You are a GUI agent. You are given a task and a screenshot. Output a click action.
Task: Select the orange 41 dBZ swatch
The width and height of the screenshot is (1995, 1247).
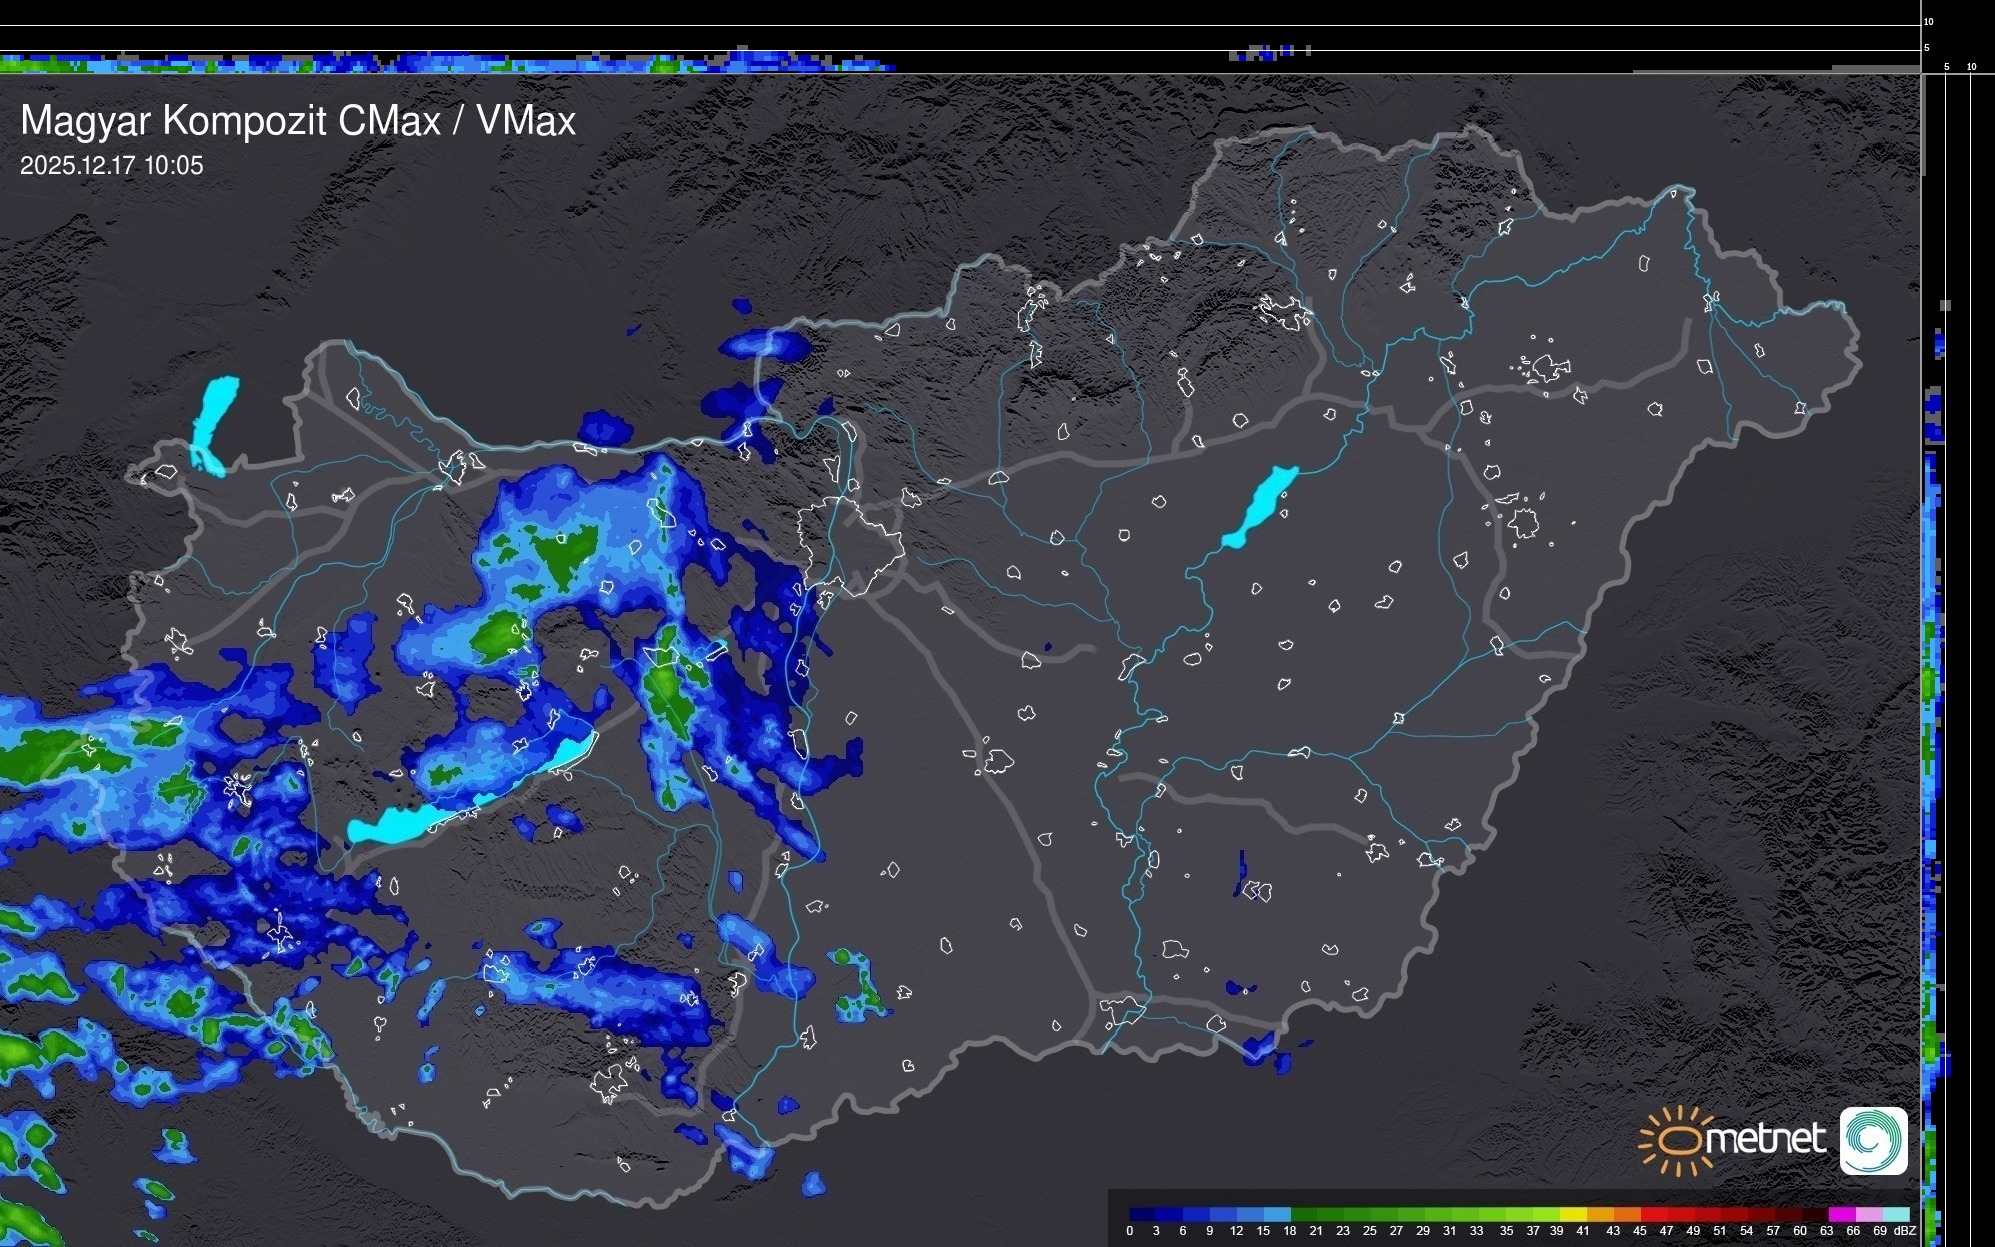1600,1214
